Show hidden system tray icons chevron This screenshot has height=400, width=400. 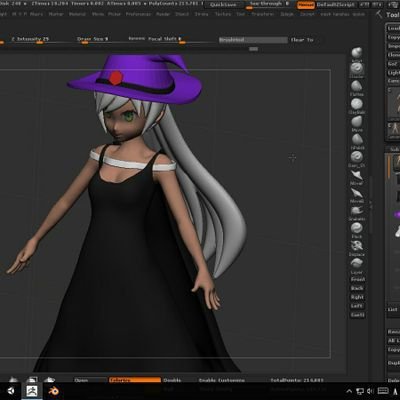(349, 391)
